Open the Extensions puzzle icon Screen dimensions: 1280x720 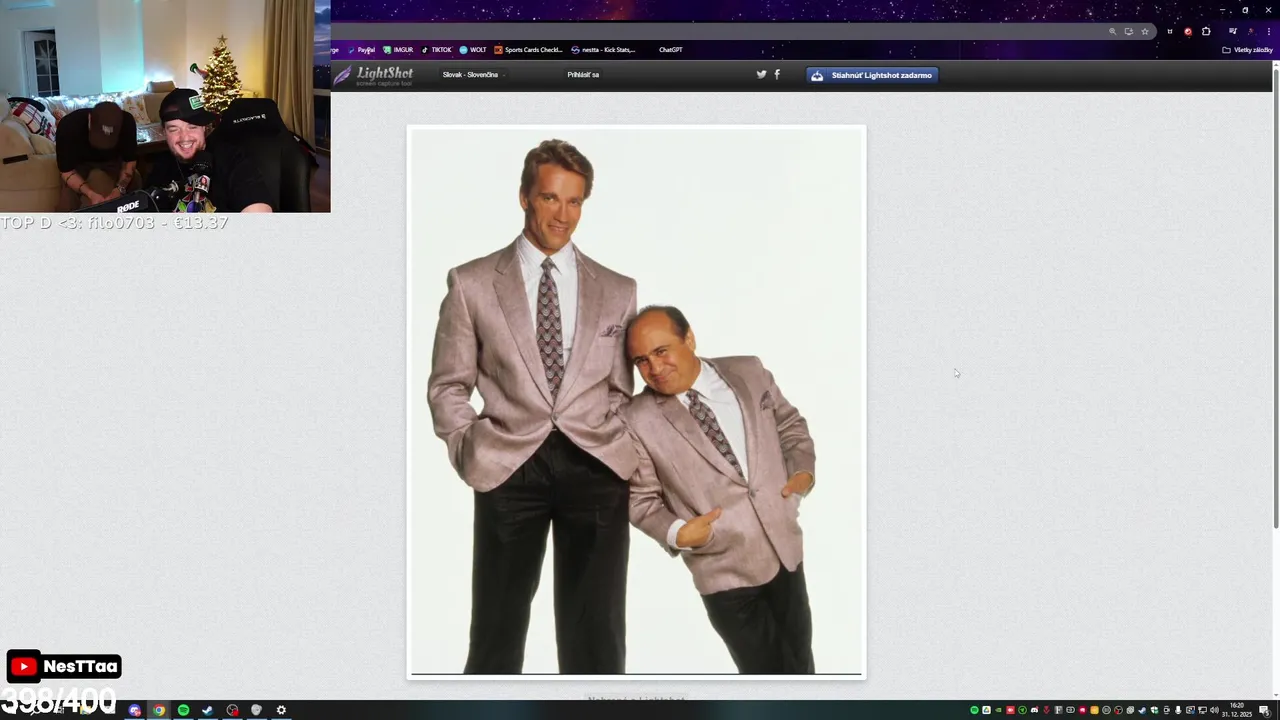tap(1206, 31)
